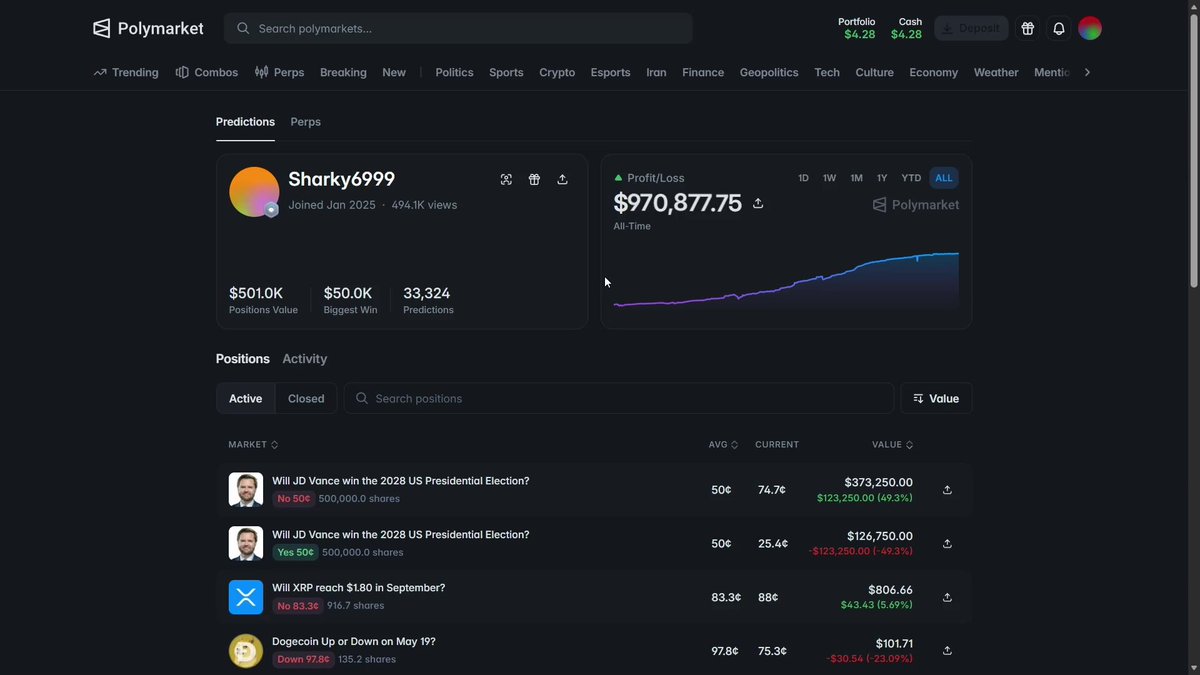Click the Deposit button
Screen dimensions: 1200x675
971,28
